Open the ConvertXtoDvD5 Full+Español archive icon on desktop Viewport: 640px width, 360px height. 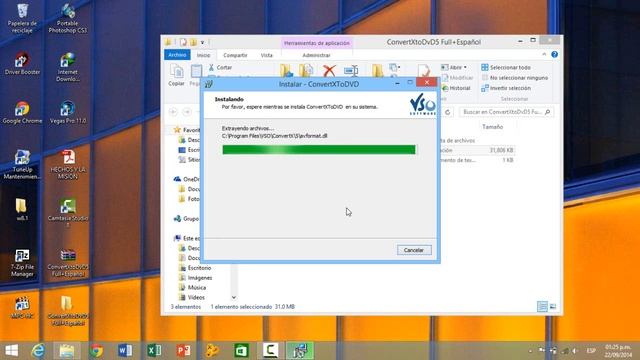[x=68, y=263]
